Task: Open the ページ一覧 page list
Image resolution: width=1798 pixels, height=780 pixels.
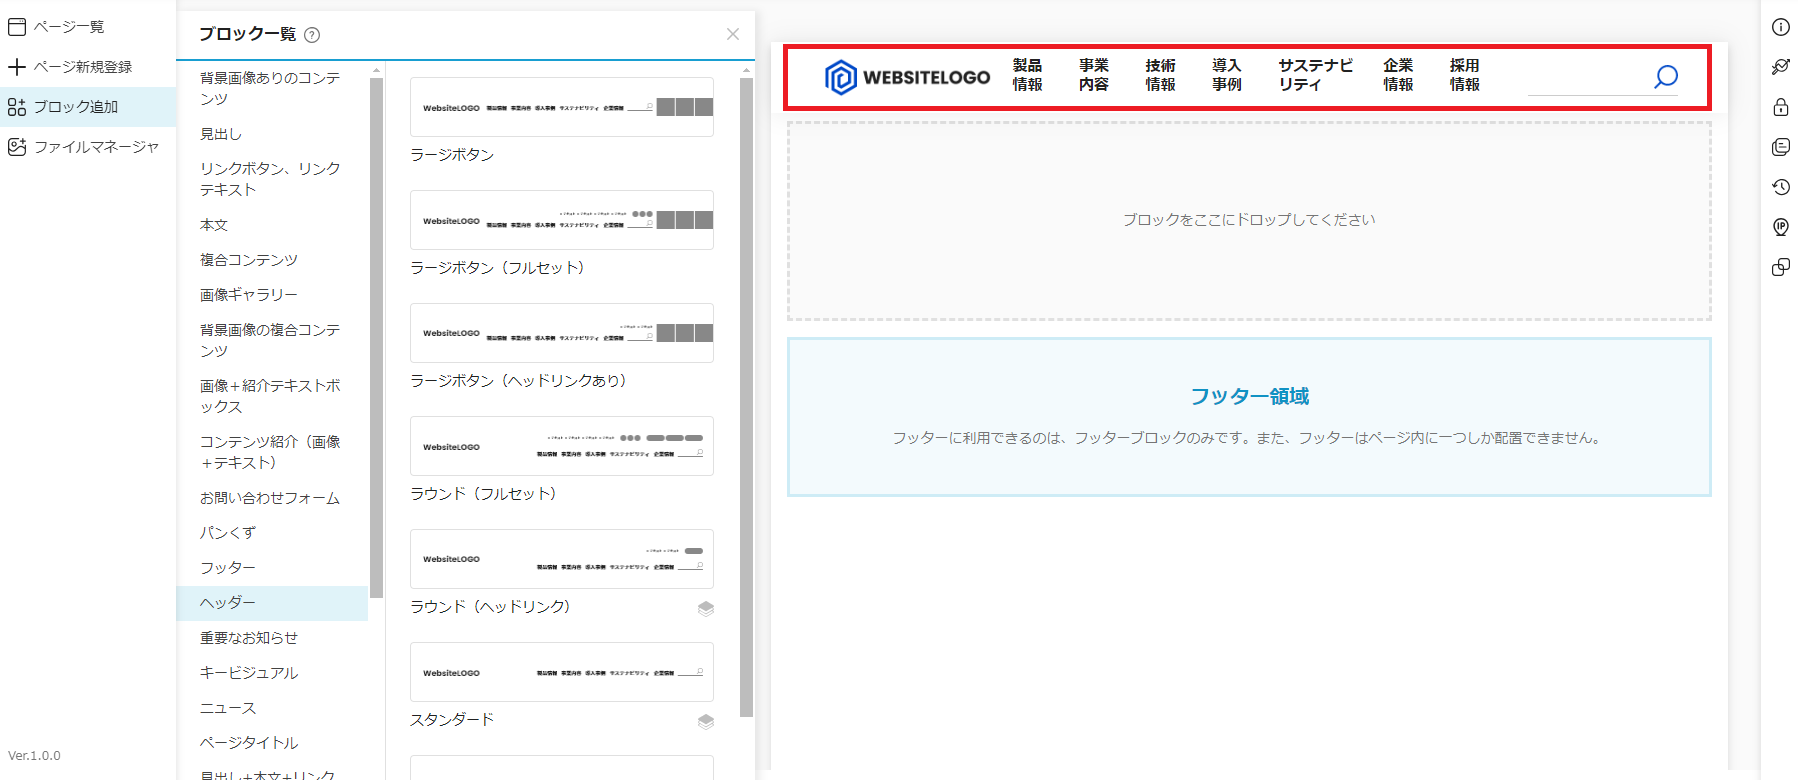Action: pos(68,27)
